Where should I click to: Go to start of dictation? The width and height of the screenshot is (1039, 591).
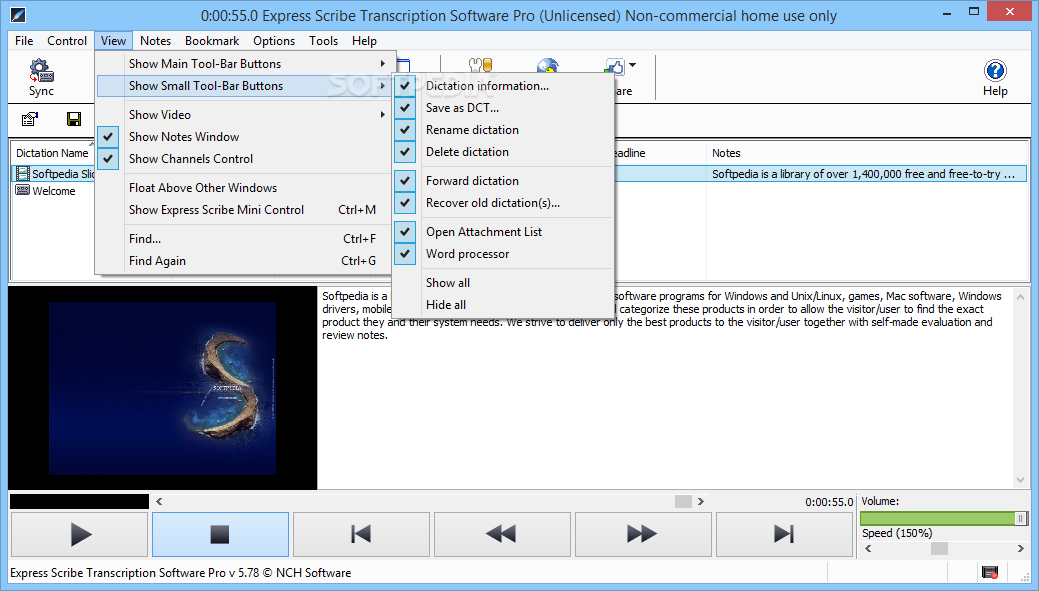click(361, 534)
